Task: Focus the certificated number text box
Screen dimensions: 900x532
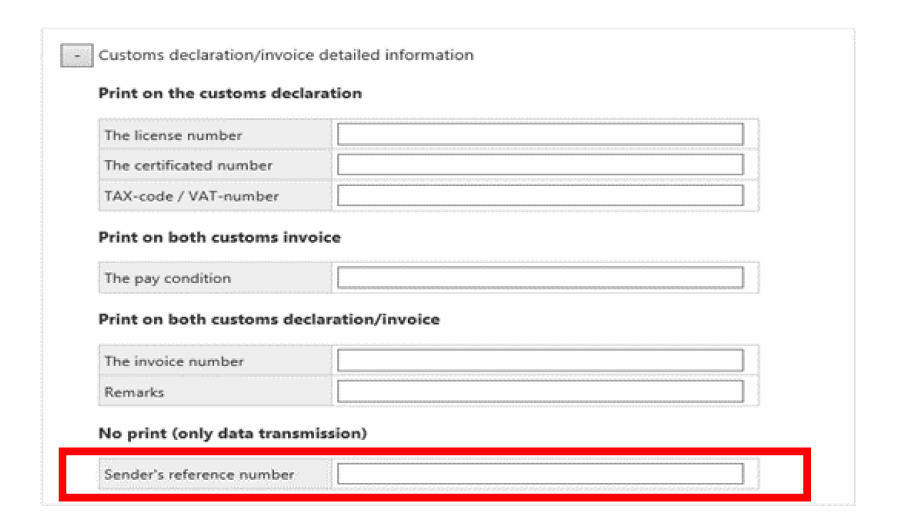Action: click(x=540, y=165)
